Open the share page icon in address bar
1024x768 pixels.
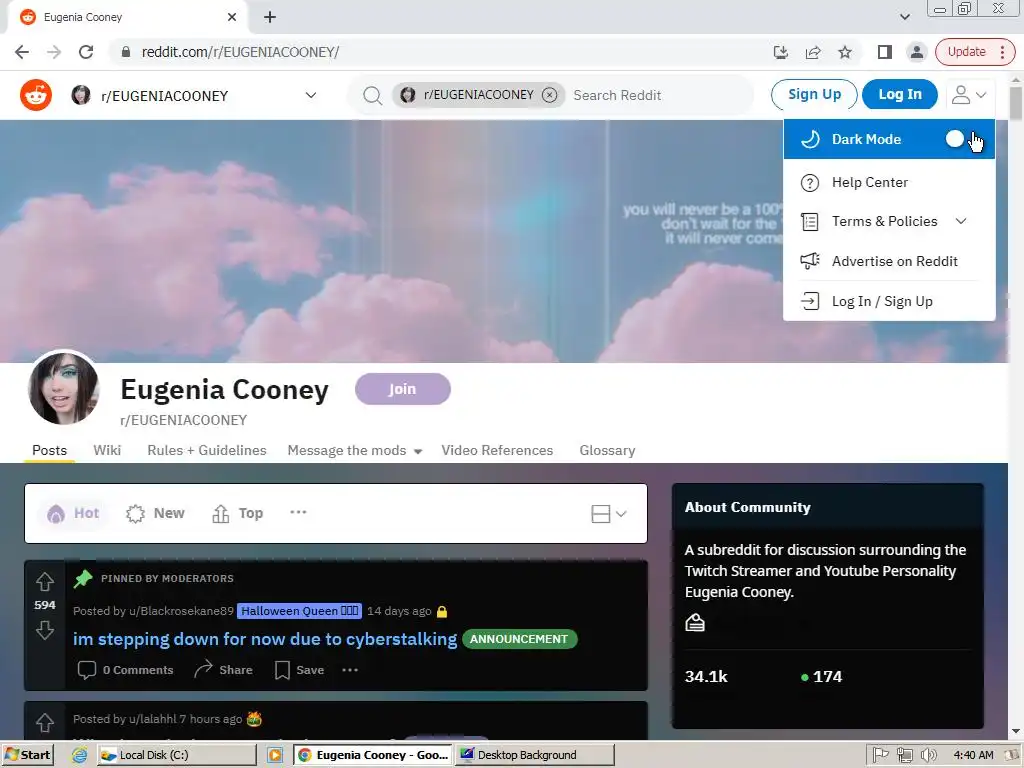(x=813, y=52)
